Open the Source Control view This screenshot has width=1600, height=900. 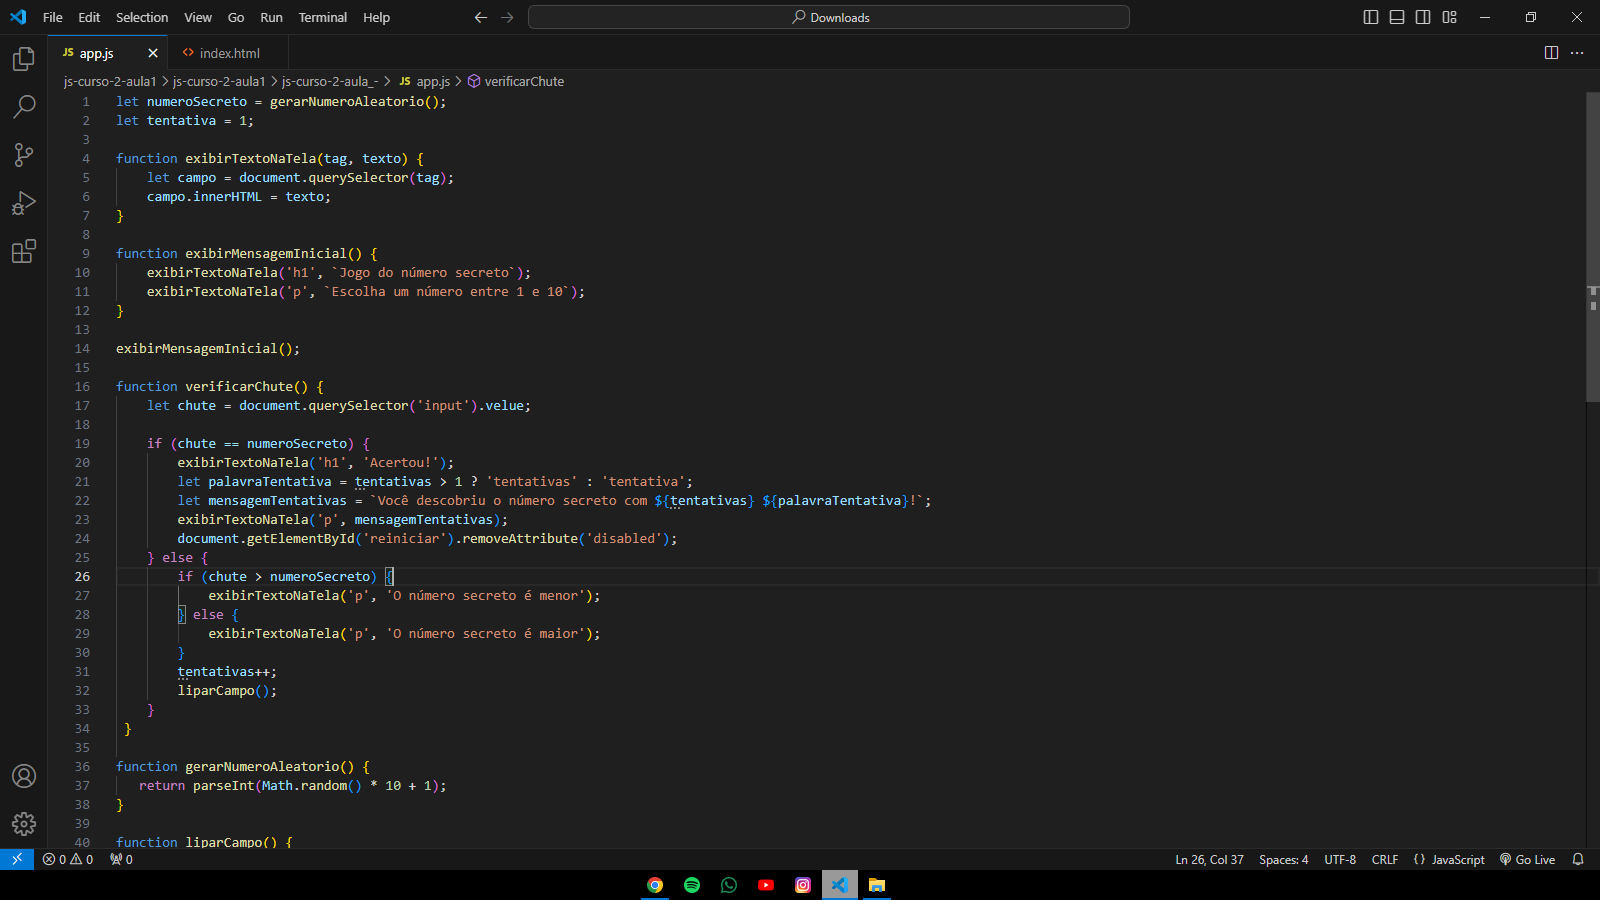pyautogui.click(x=24, y=155)
